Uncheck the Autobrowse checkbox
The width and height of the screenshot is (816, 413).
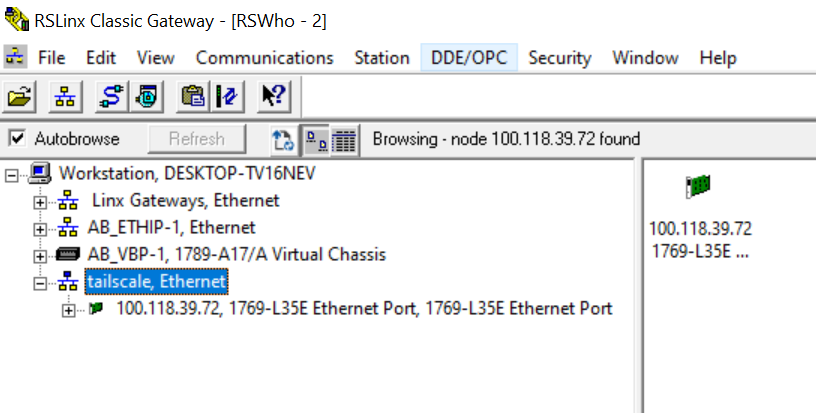(x=18, y=138)
